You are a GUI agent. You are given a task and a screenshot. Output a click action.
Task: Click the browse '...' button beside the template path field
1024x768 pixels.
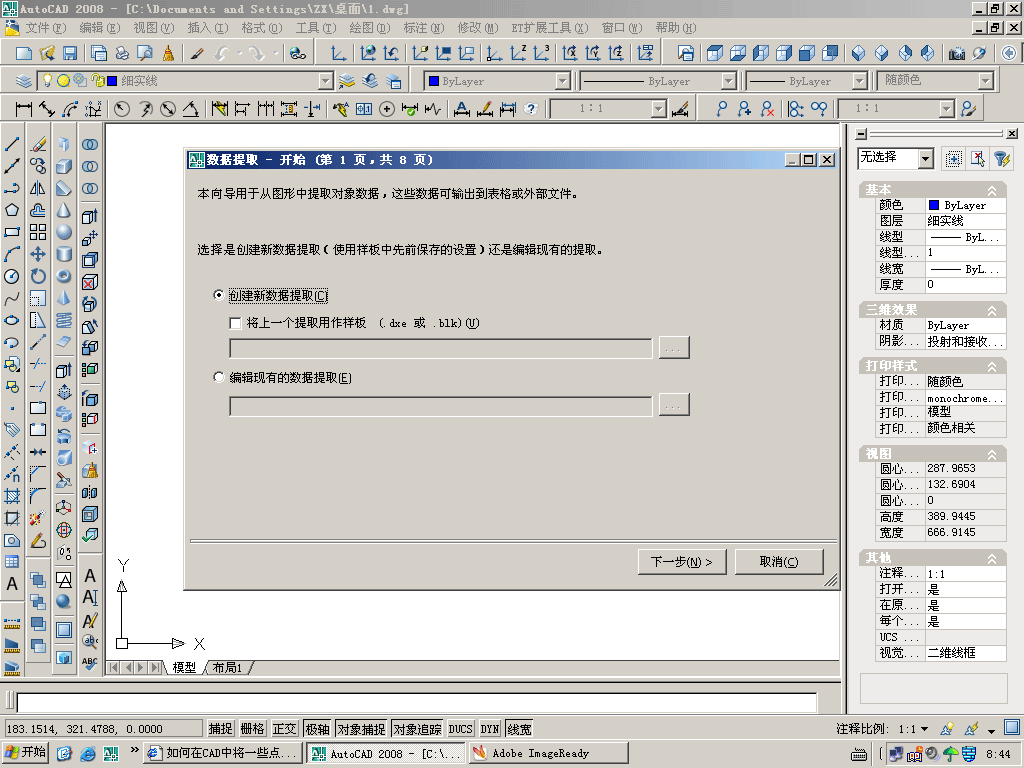[x=674, y=348]
